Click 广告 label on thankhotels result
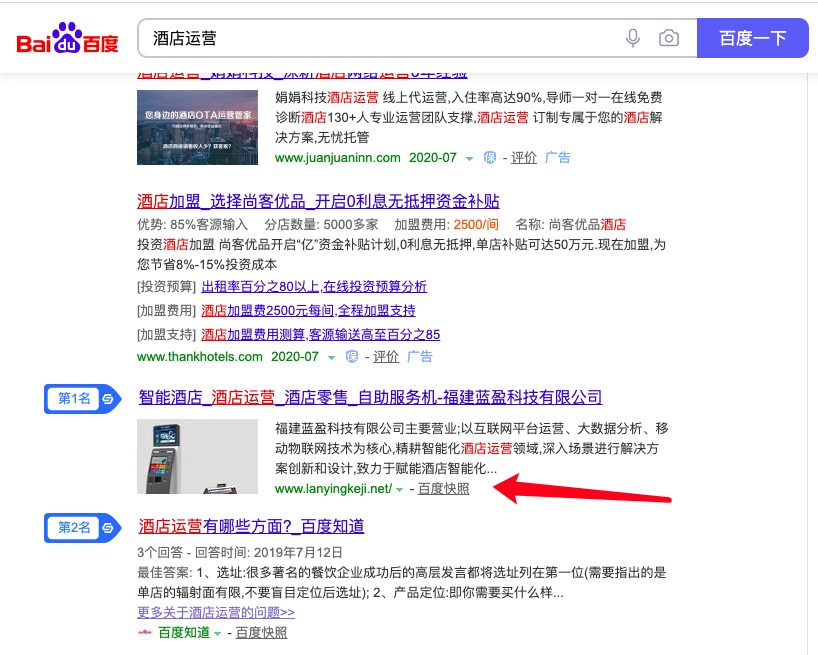Viewport: 818px width, 655px height. tap(419, 357)
